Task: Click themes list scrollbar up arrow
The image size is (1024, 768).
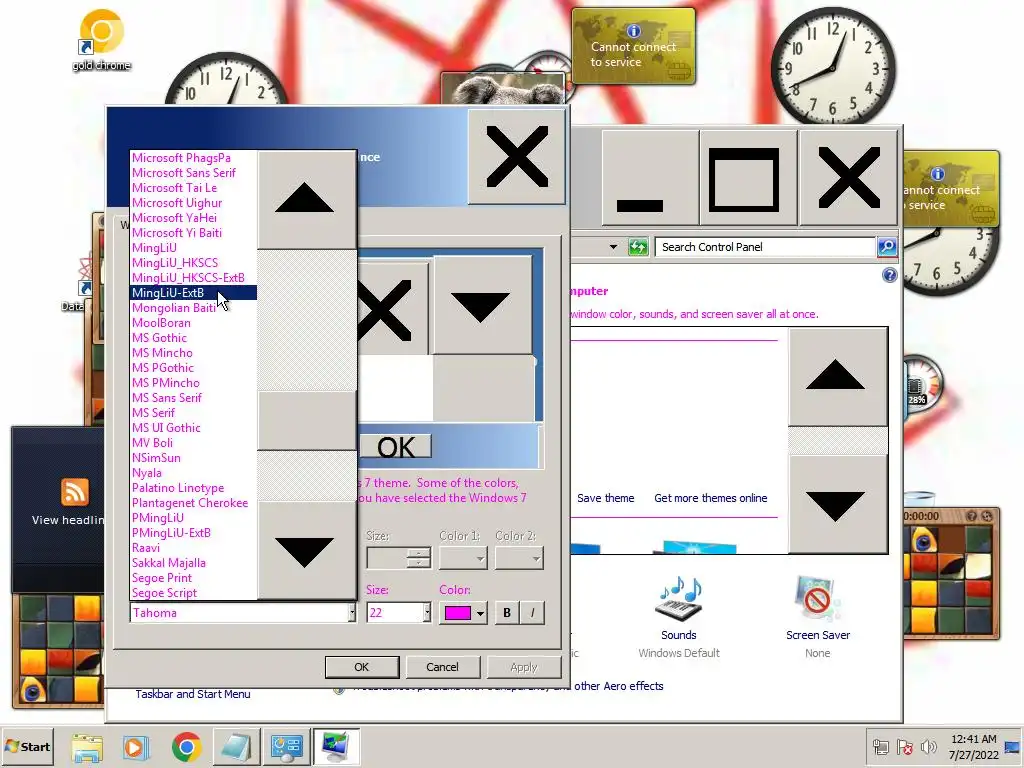Action: tap(838, 377)
